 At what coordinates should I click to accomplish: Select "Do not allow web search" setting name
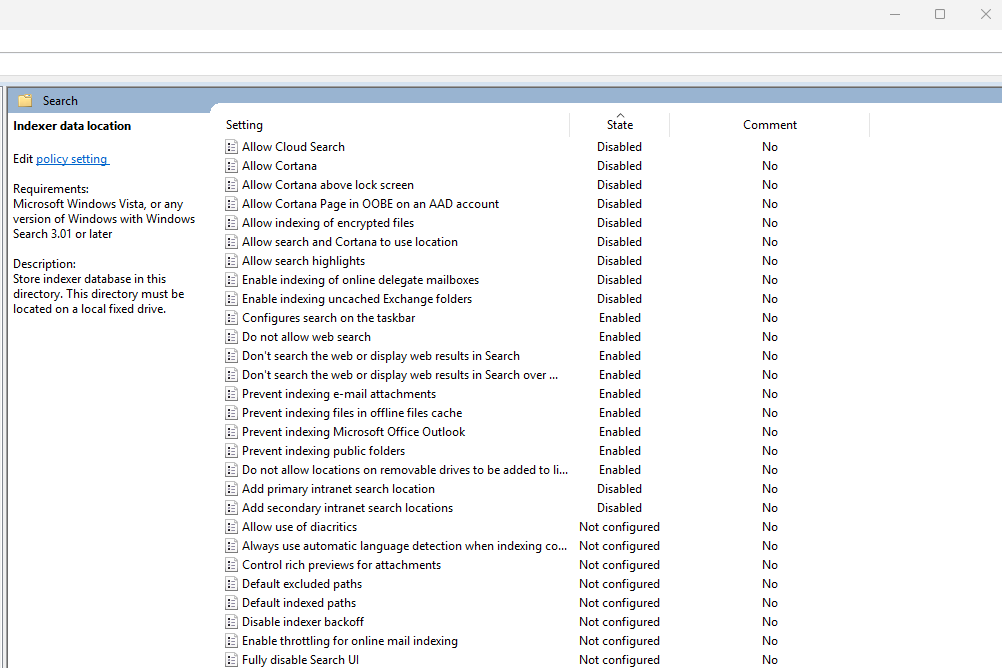coord(306,337)
